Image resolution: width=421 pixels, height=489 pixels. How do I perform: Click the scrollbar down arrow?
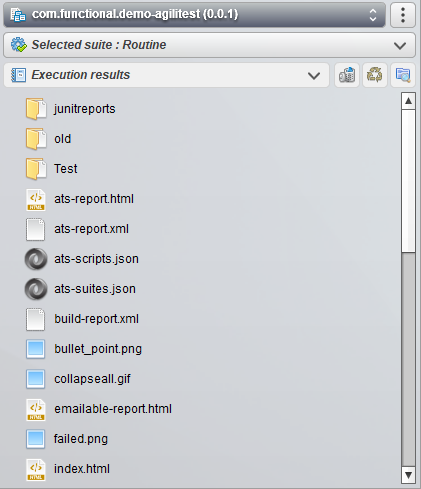point(408,475)
